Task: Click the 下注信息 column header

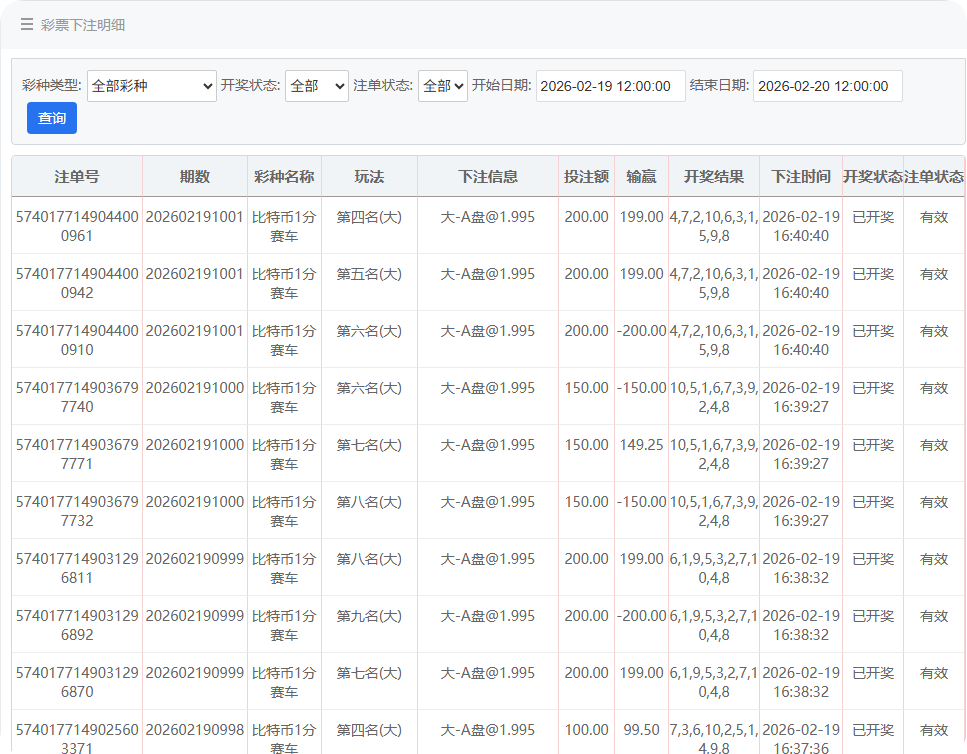Action: pos(488,177)
